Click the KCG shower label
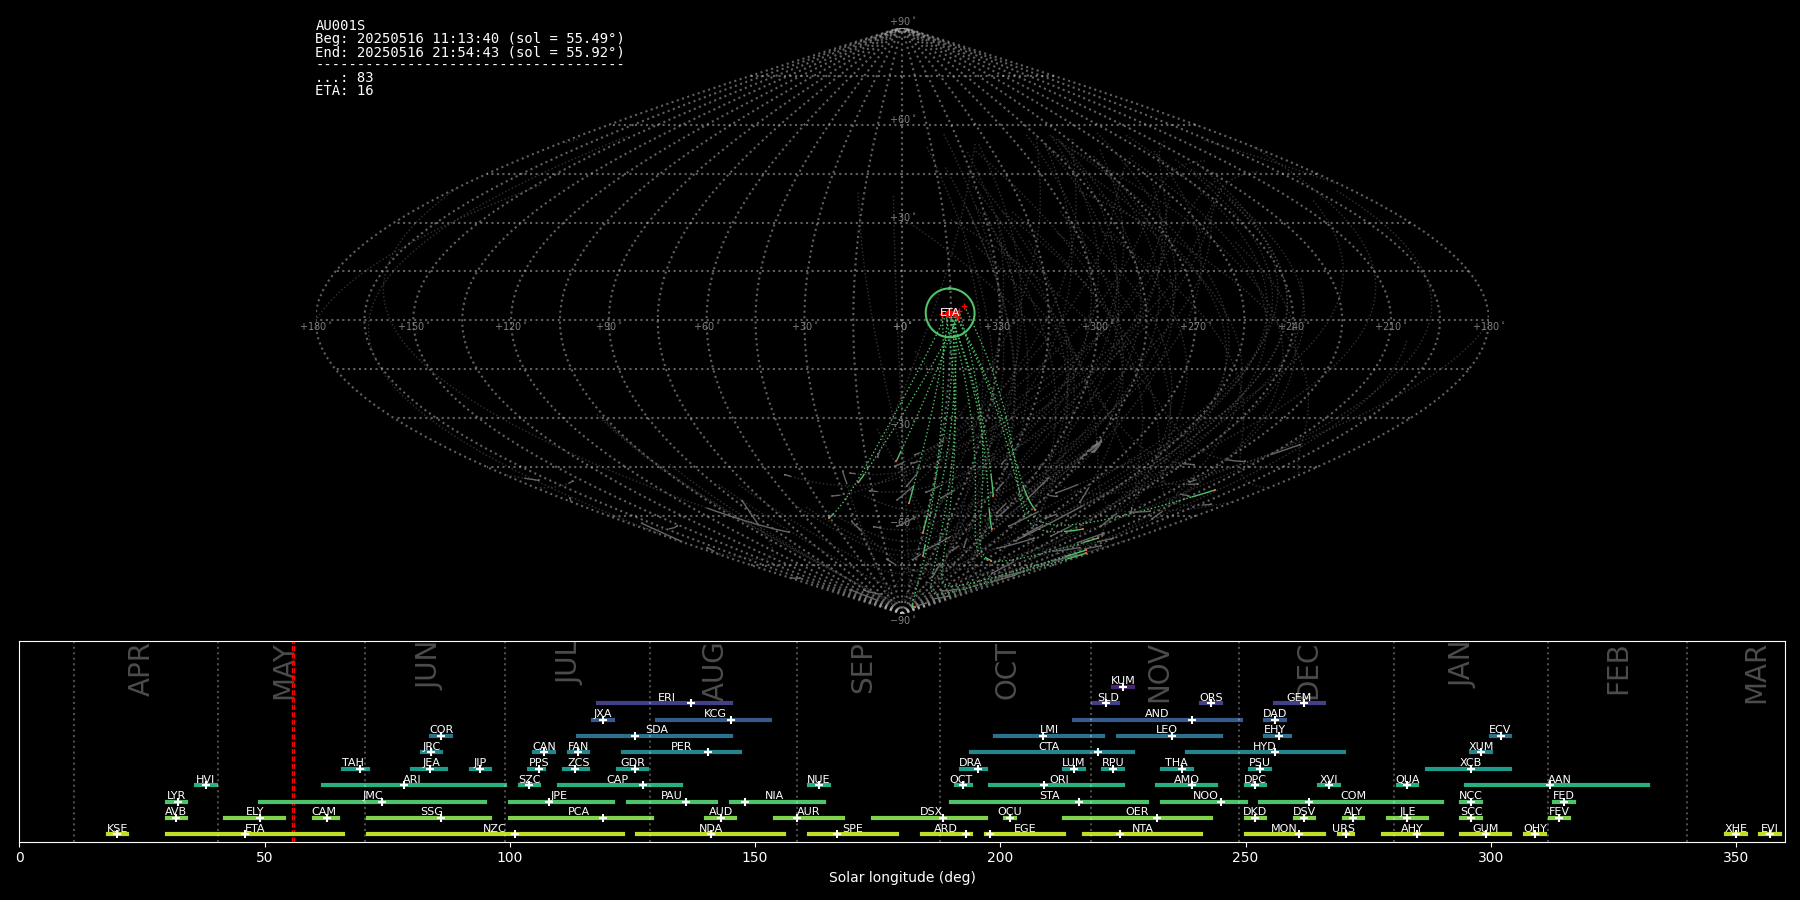The width and height of the screenshot is (1800, 900). point(715,714)
